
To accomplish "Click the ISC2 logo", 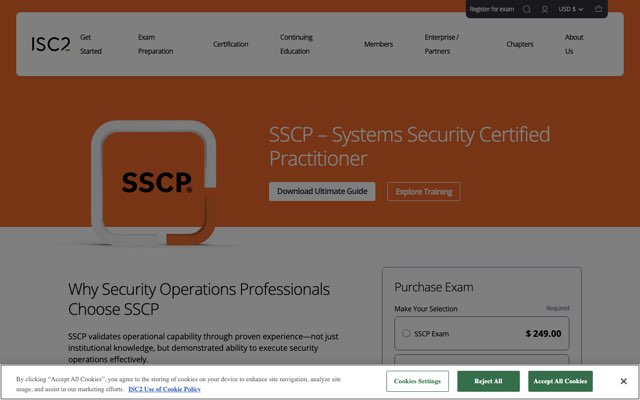I will pos(51,44).
